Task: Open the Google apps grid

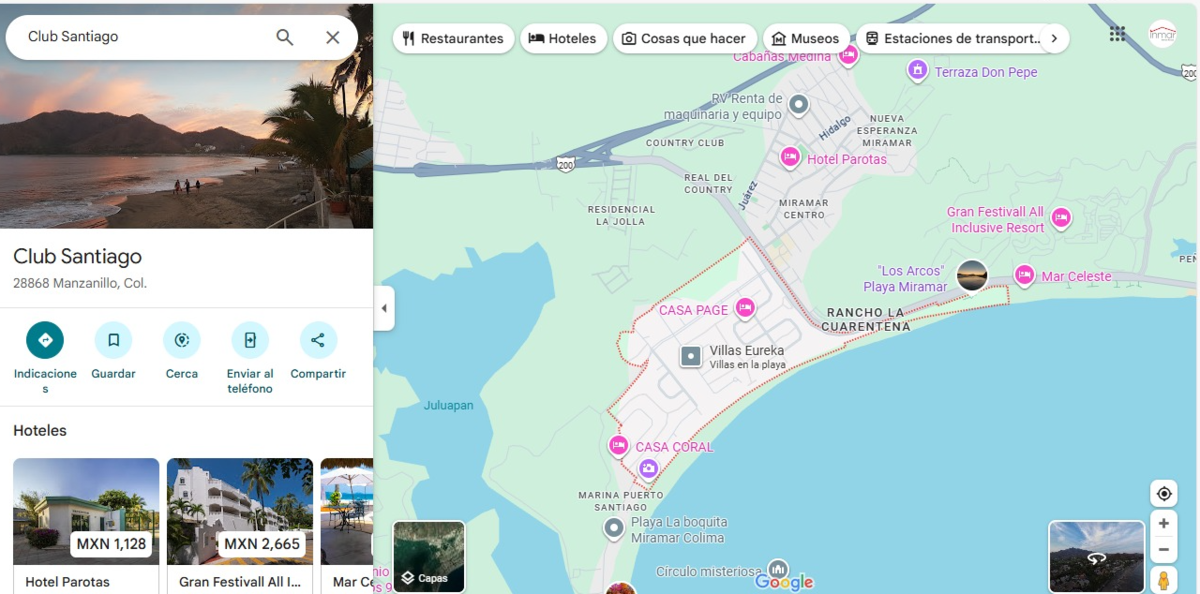Action: coord(1117,34)
